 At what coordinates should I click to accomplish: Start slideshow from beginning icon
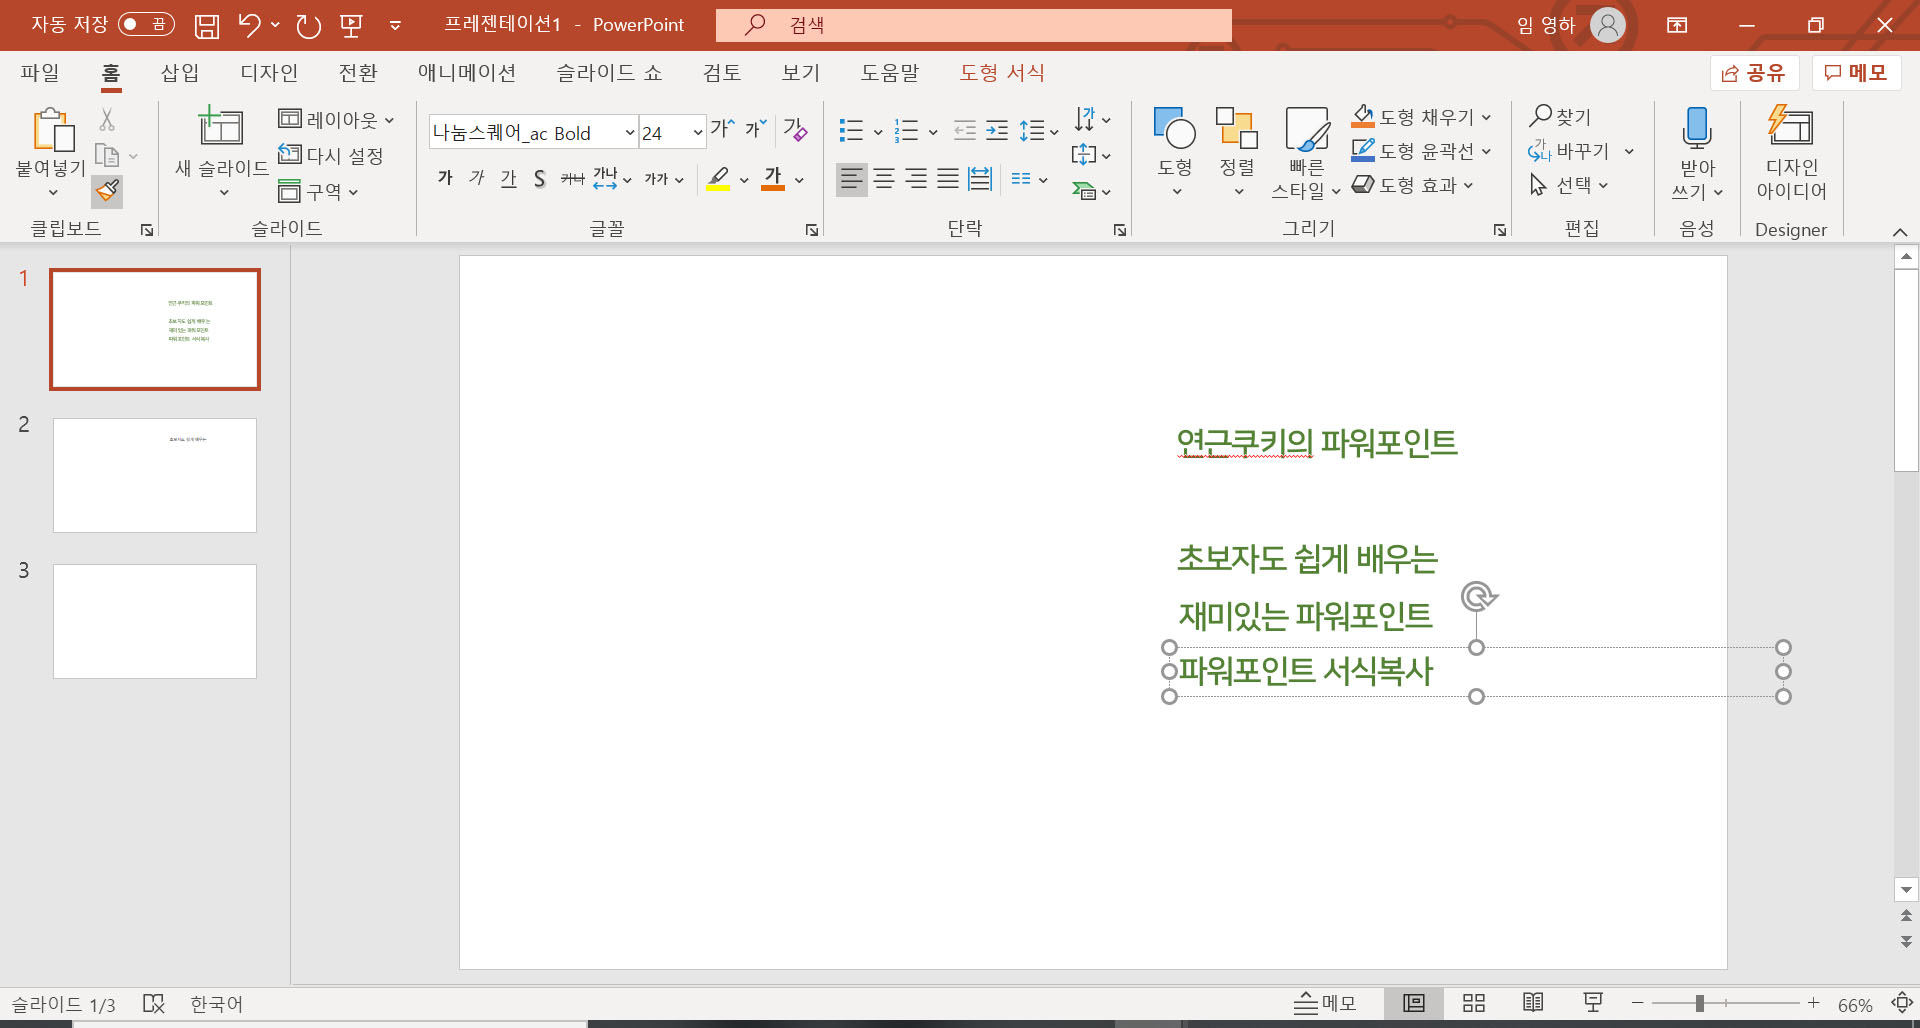(351, 25)
